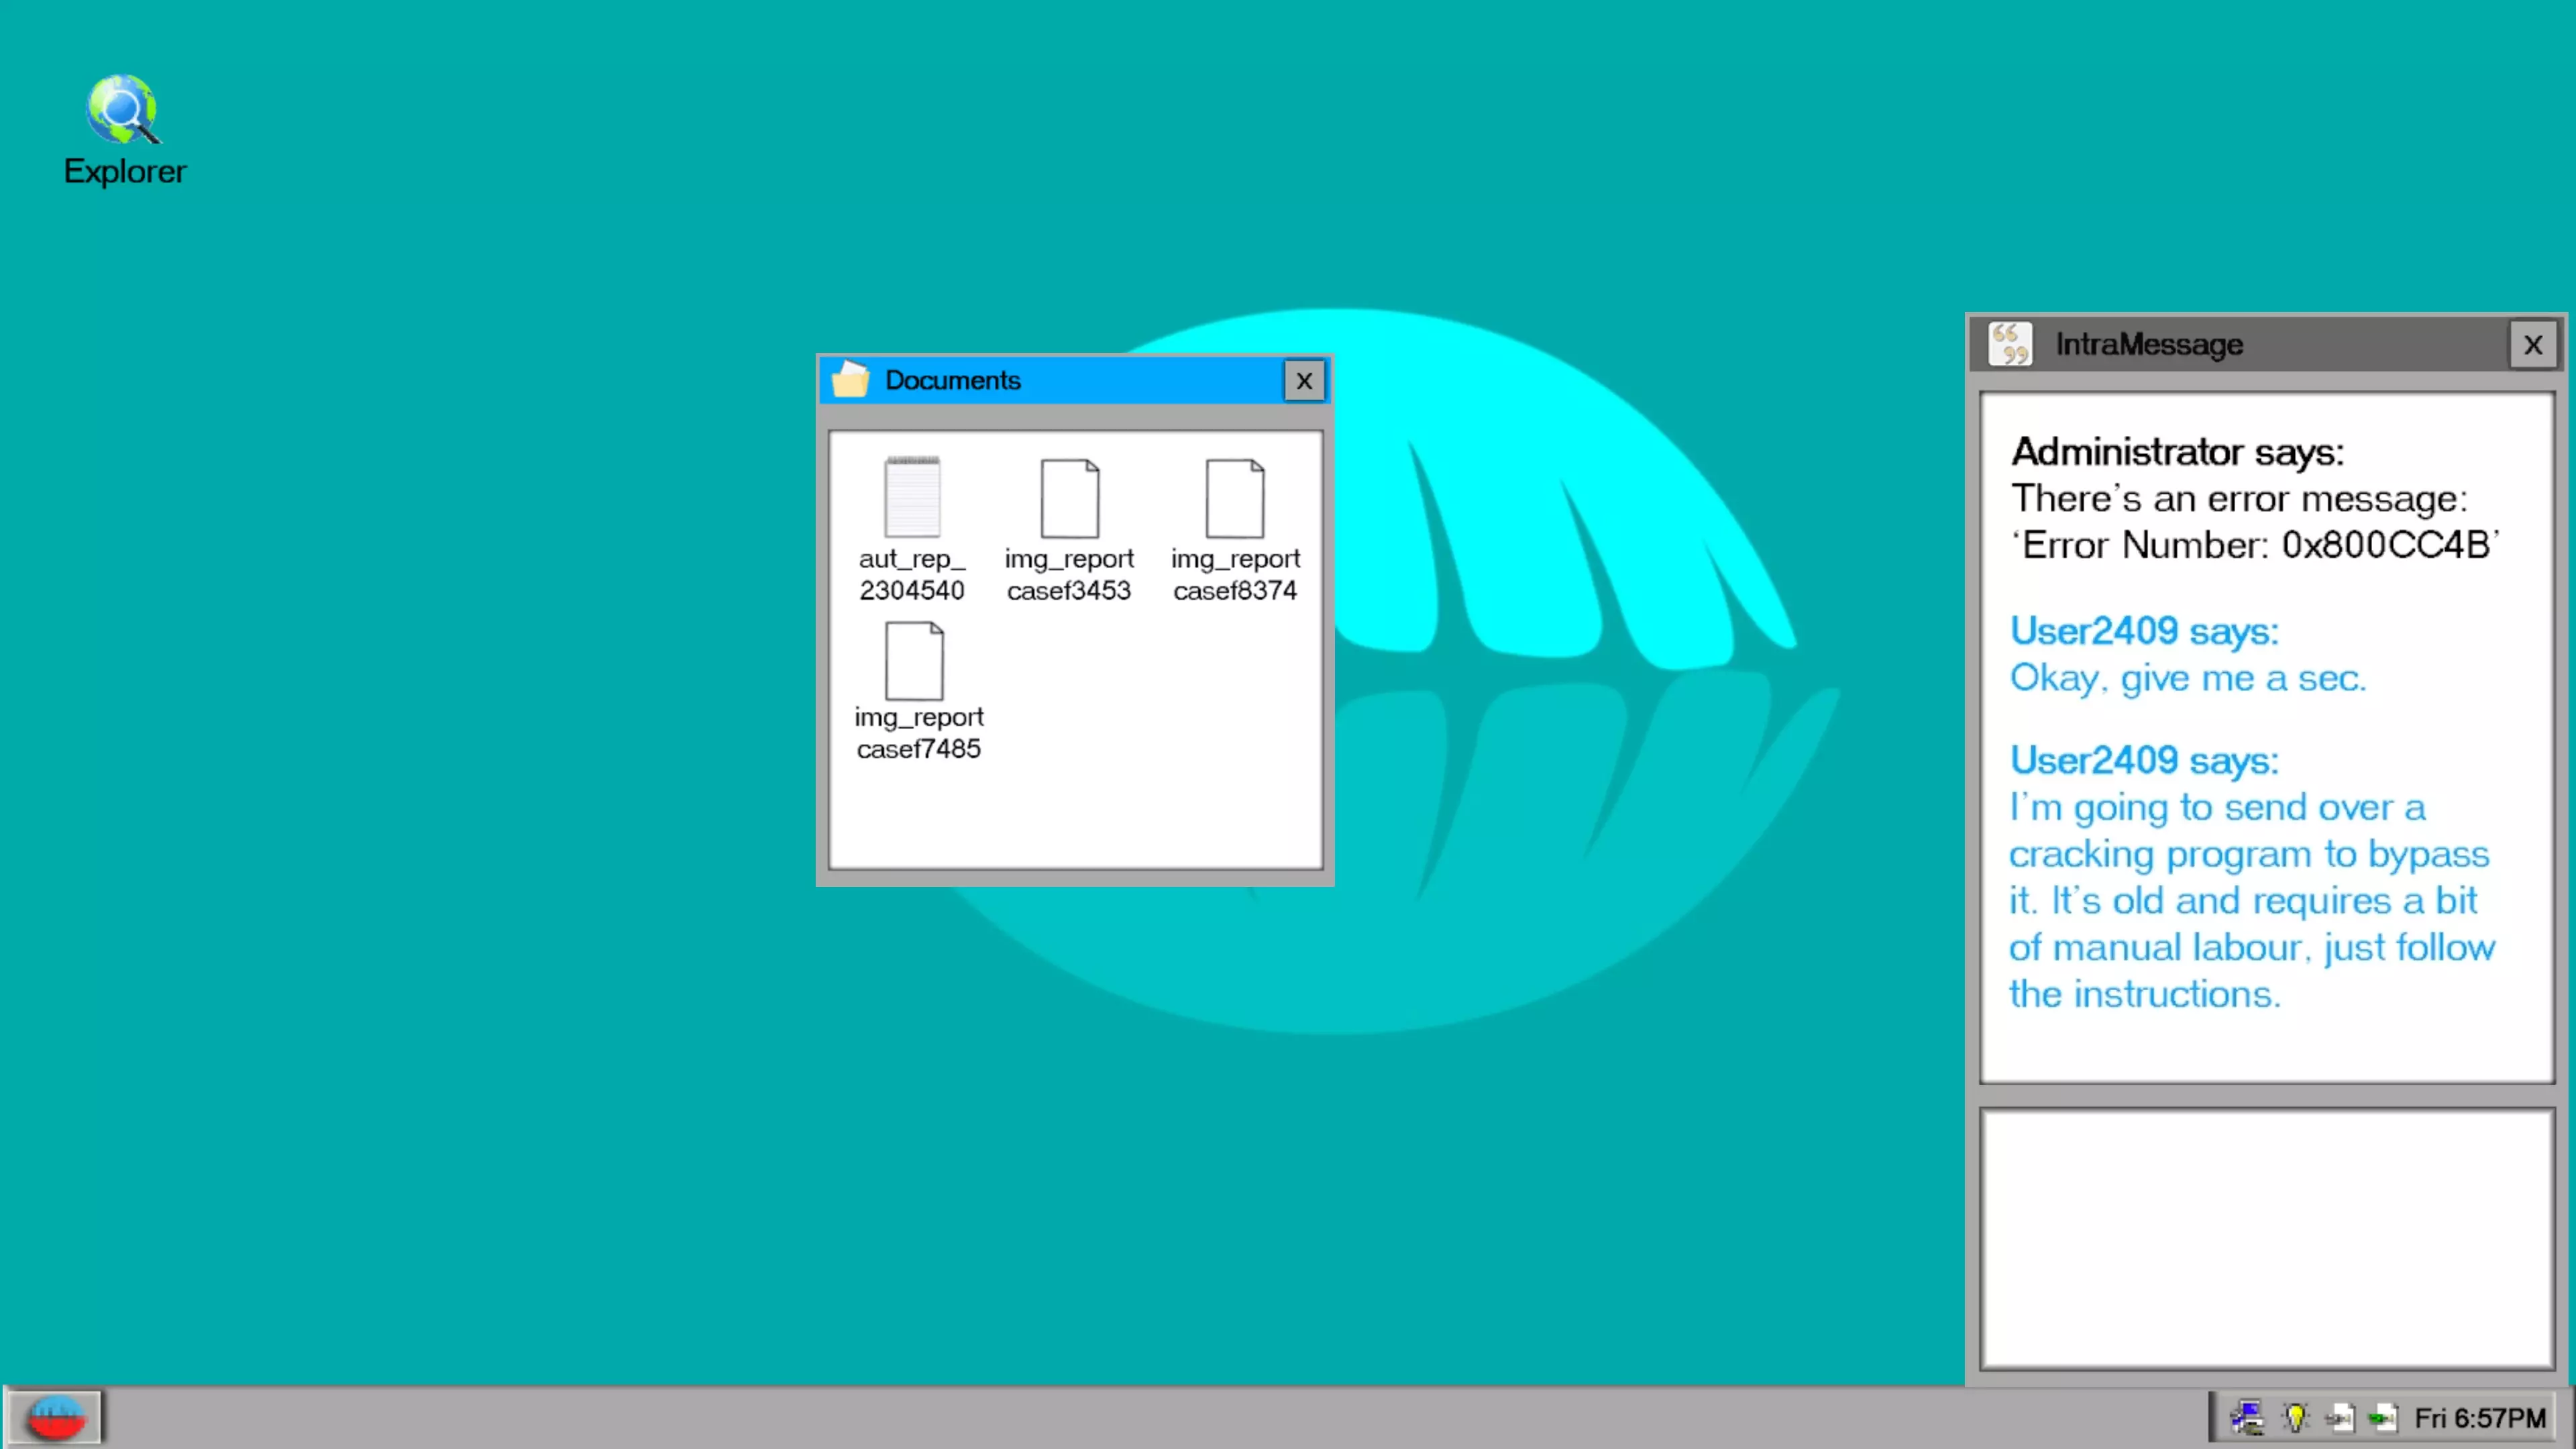Click the Fri 6:57PM clock
2576x1449 pixels.
(2479, 1418)
